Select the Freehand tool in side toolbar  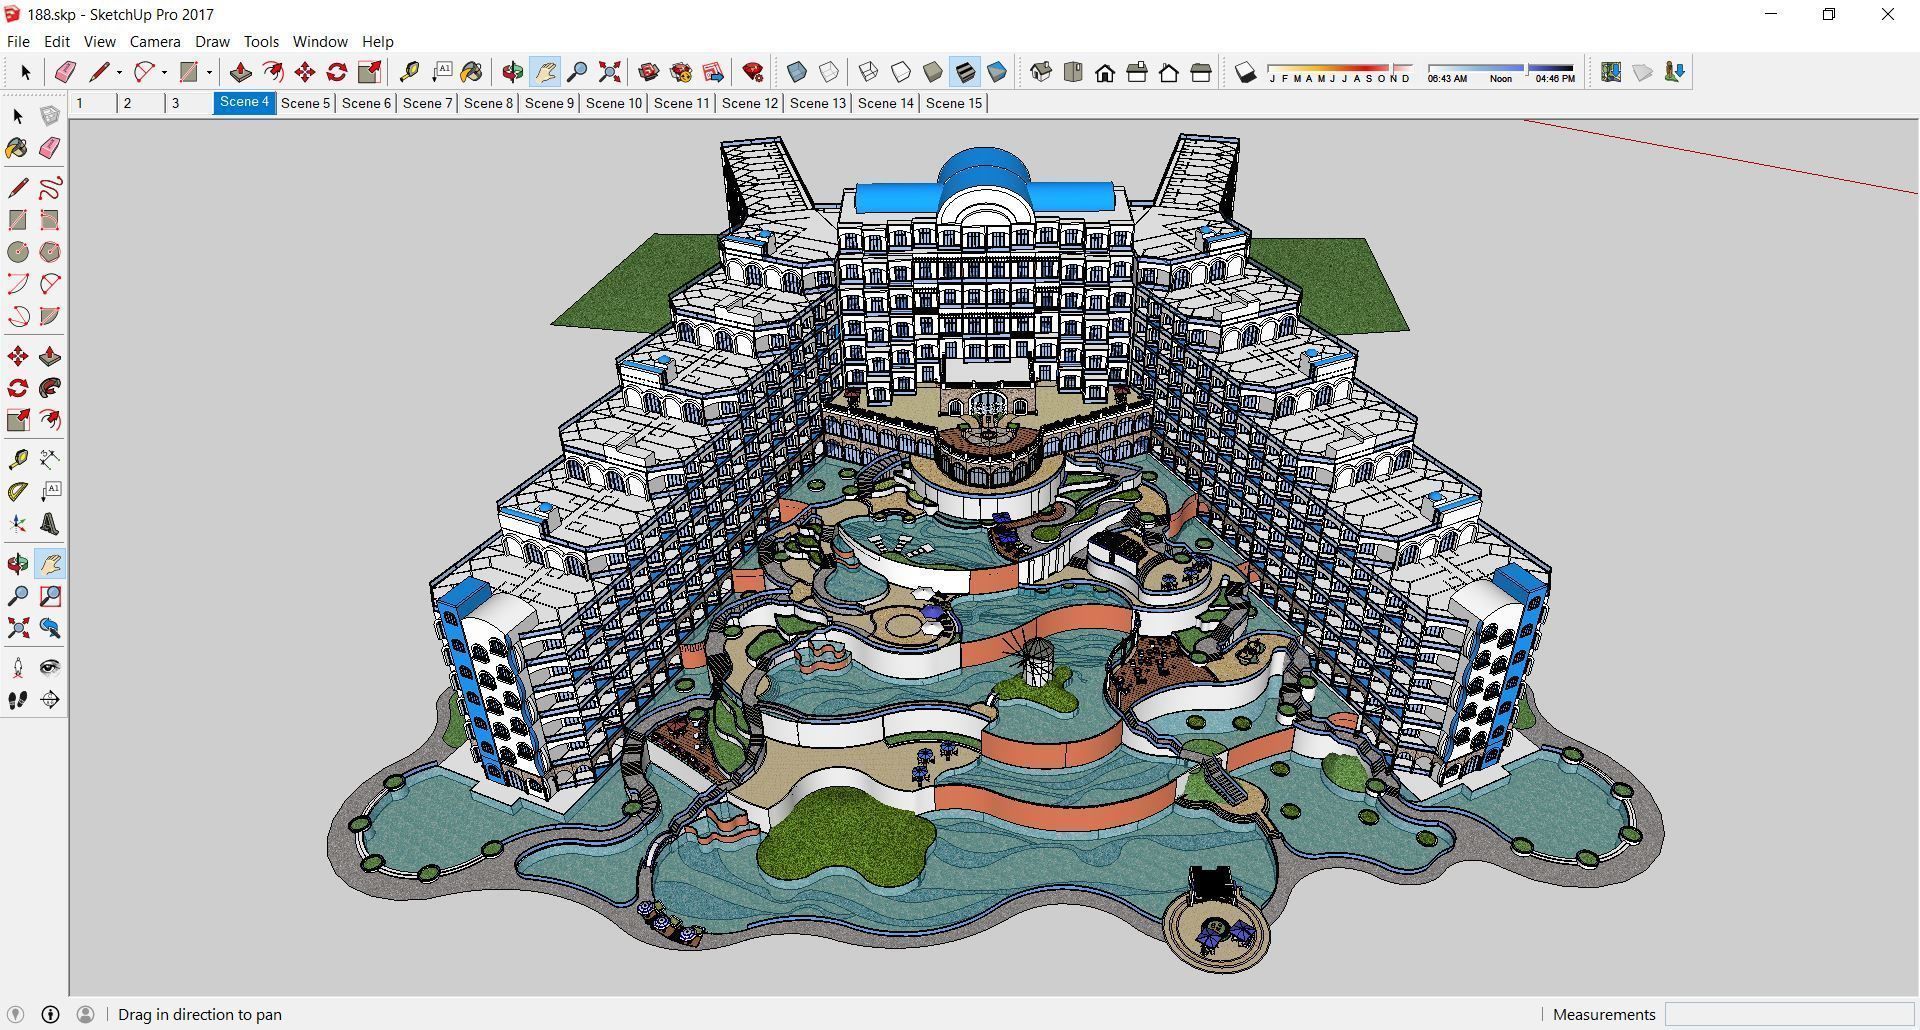[x=50, y=188]
